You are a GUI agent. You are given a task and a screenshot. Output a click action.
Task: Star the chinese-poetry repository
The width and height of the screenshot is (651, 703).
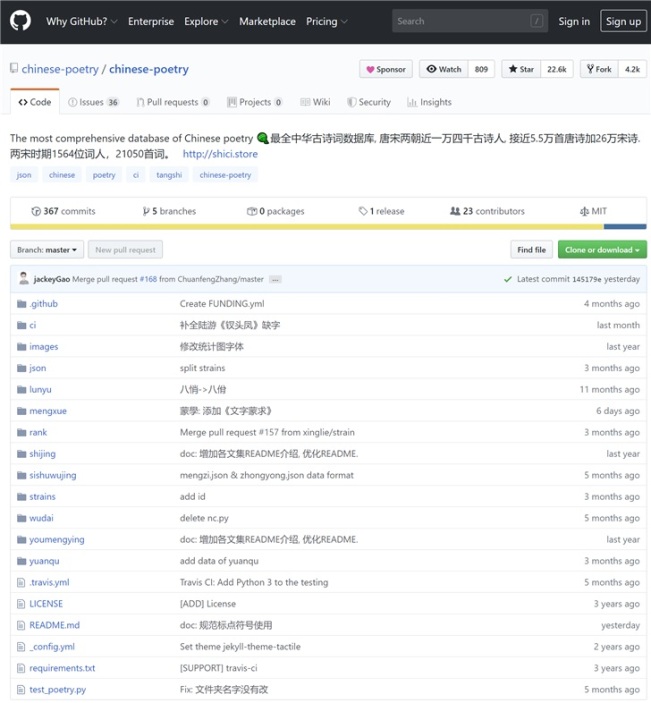[x=521, y=69]
